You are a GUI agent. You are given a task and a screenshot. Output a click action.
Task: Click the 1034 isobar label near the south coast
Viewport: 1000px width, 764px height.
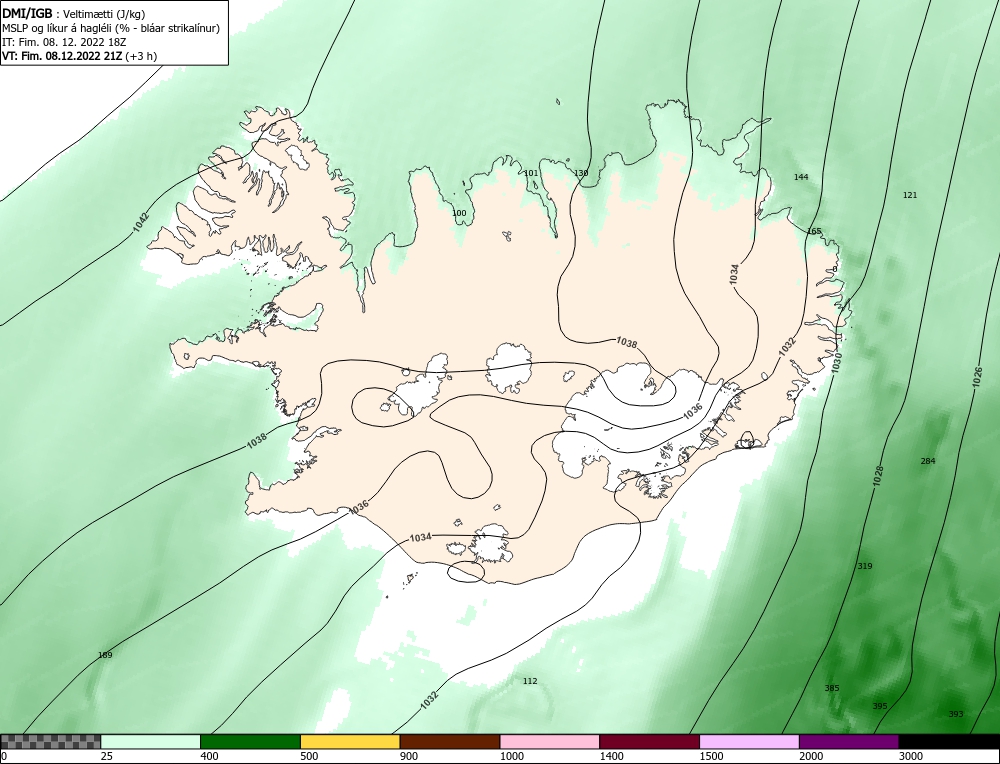(x=420, y=538)
